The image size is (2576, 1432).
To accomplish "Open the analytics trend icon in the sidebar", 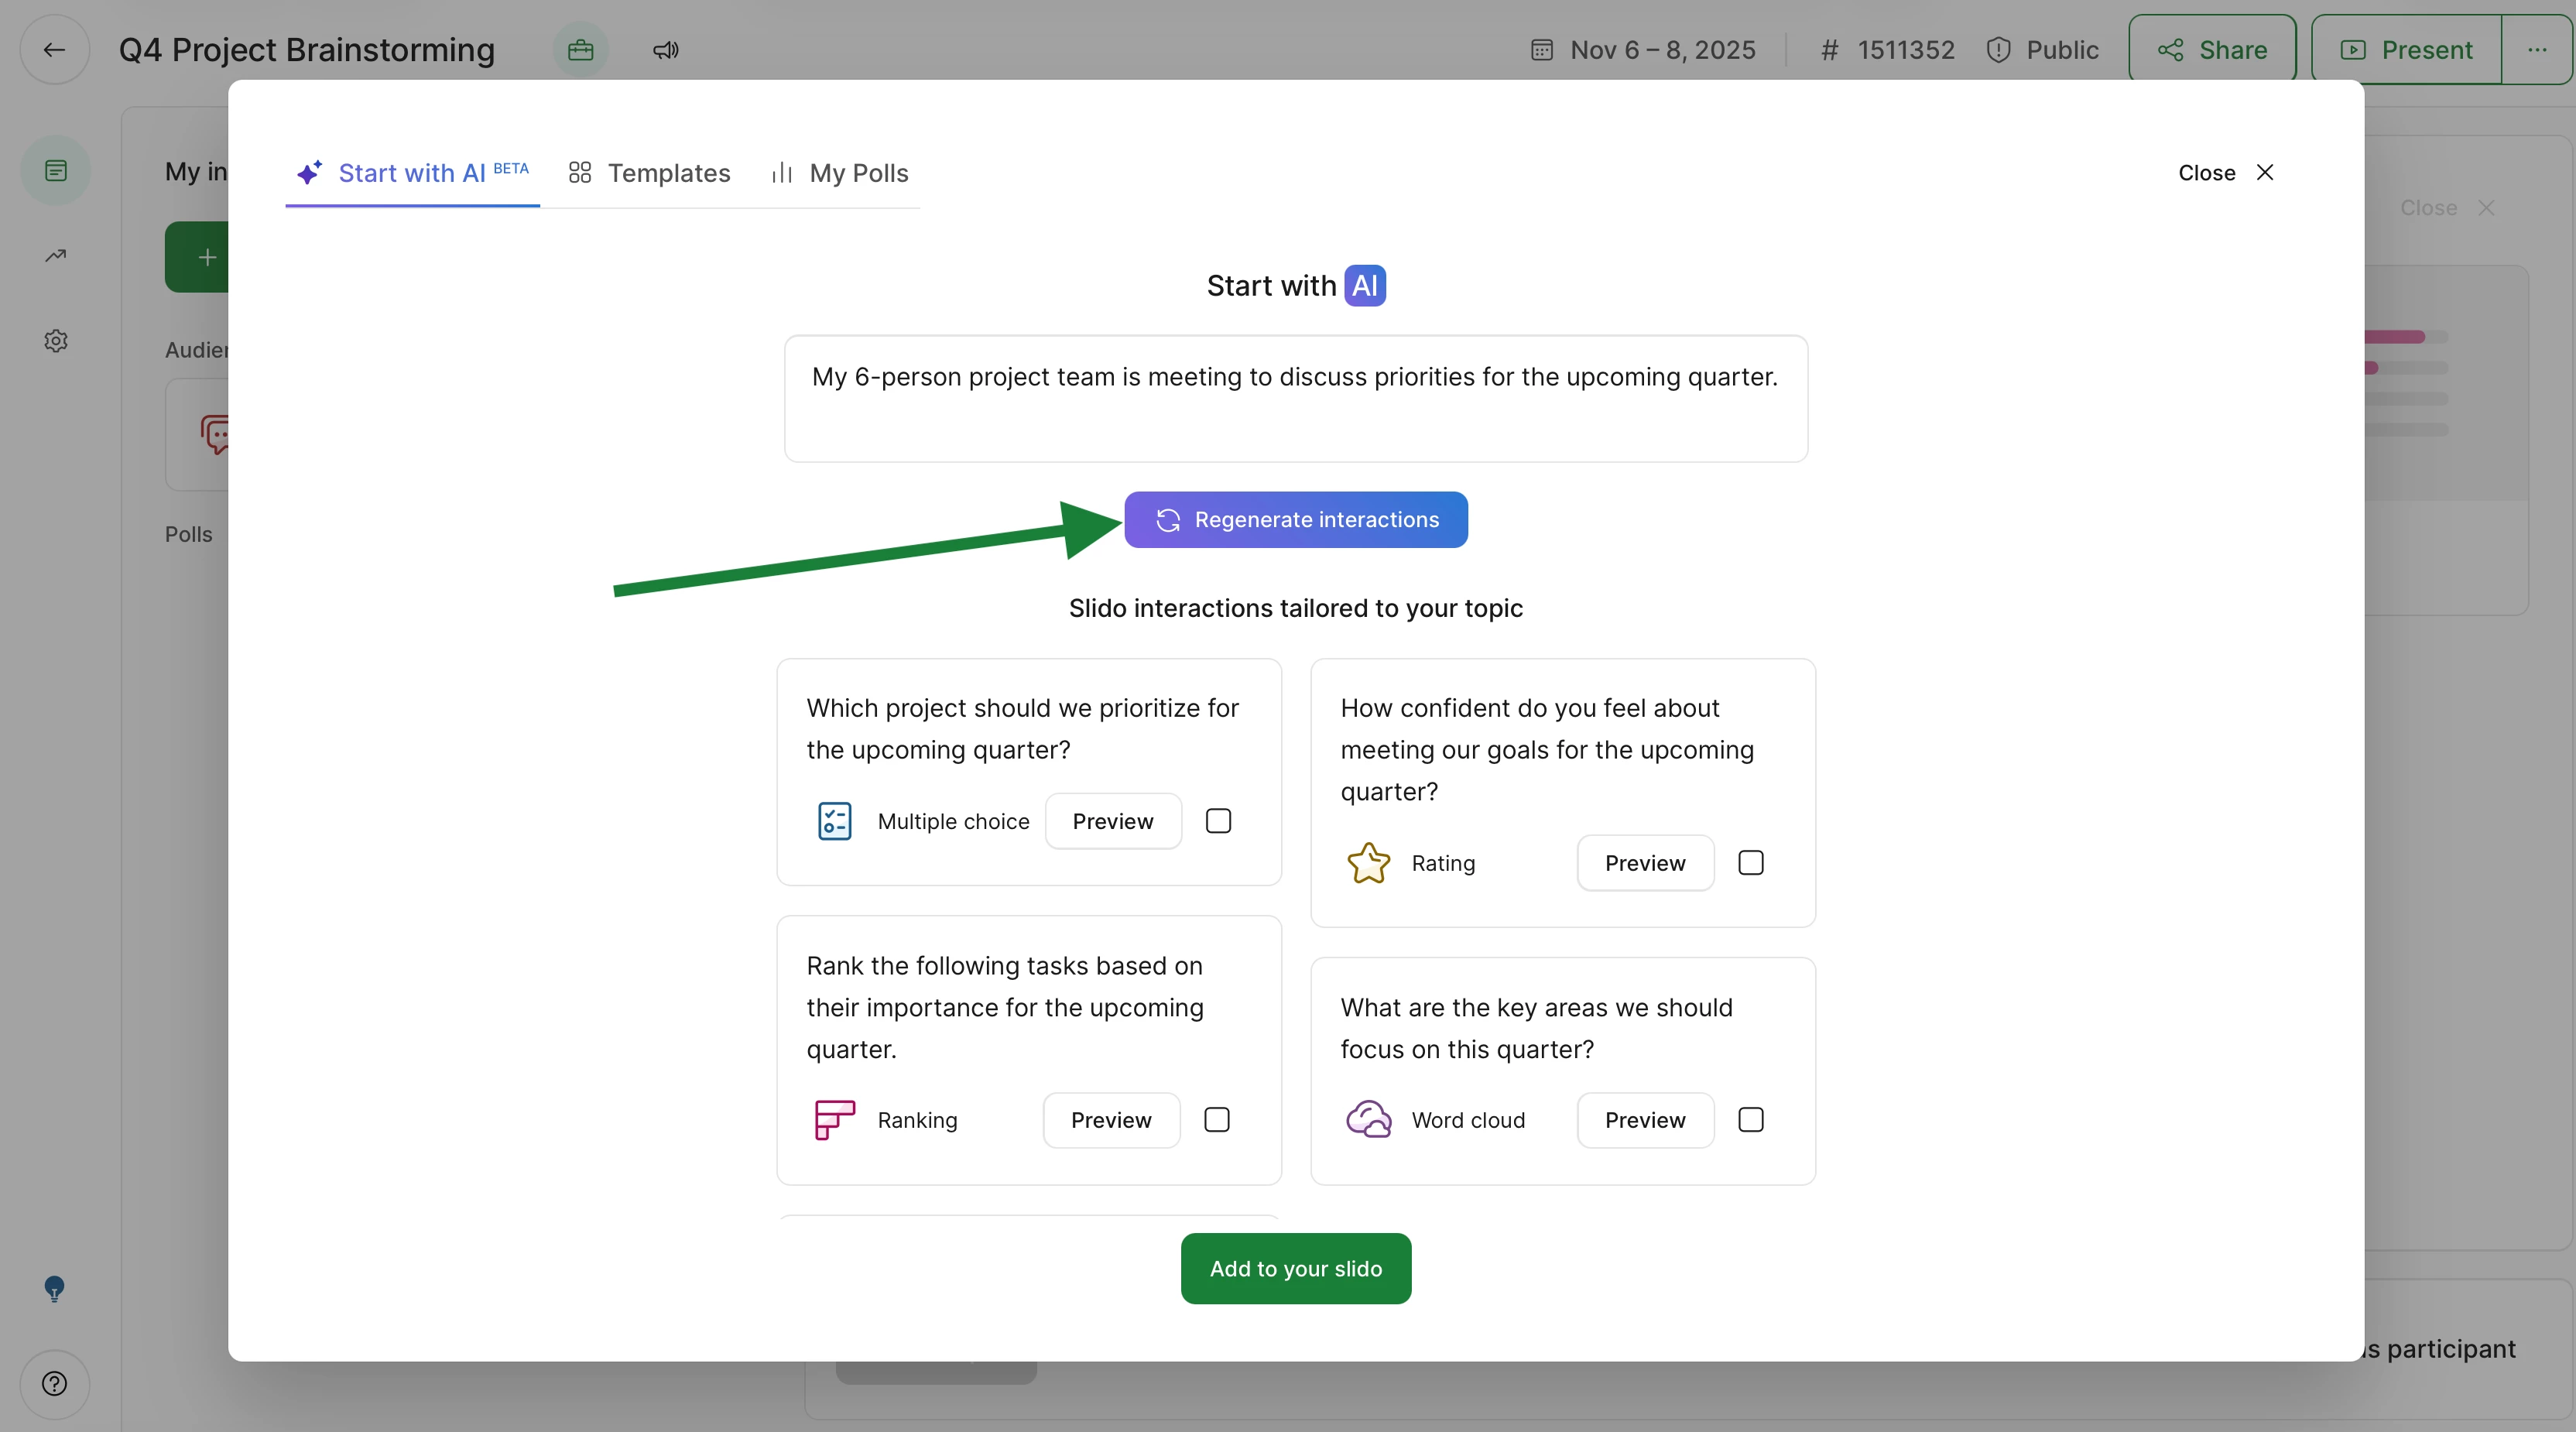I will pyautogui.click(x=56, y=256).
